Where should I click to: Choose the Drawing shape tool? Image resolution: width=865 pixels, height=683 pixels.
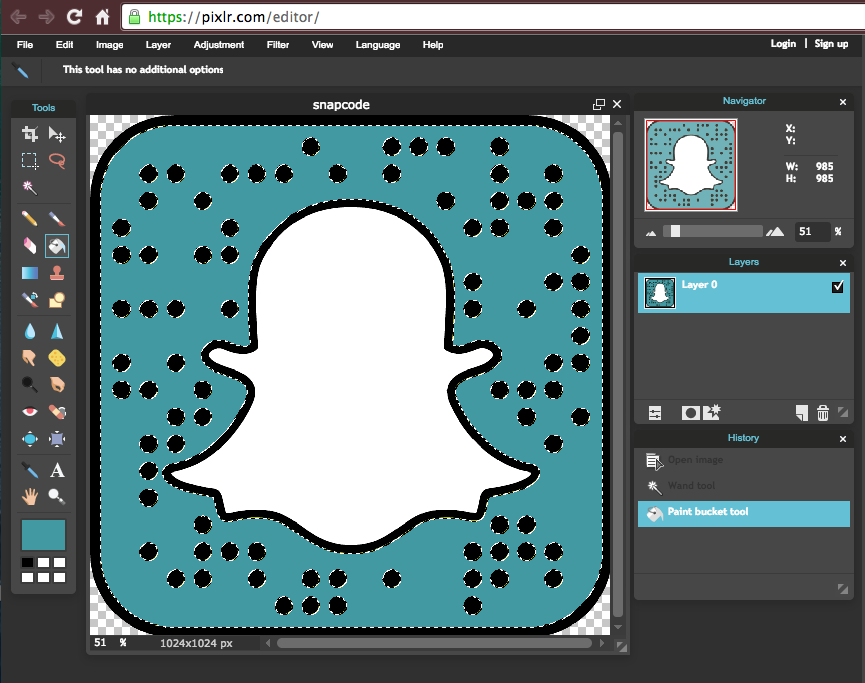coord(57,300)
